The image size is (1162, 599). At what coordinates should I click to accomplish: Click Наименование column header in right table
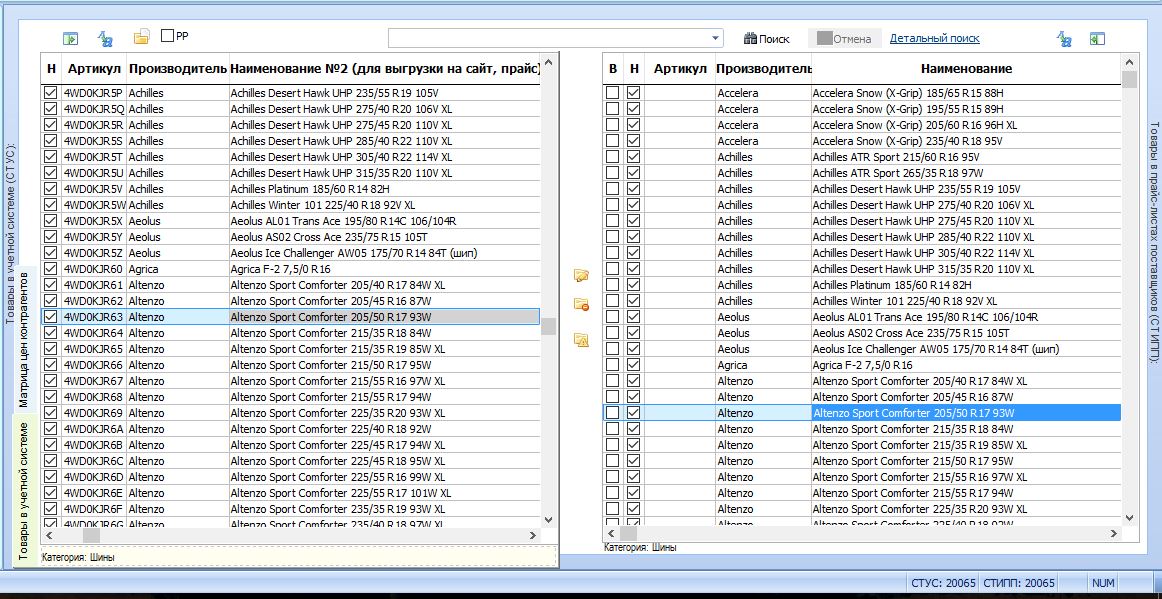(966, 68)
